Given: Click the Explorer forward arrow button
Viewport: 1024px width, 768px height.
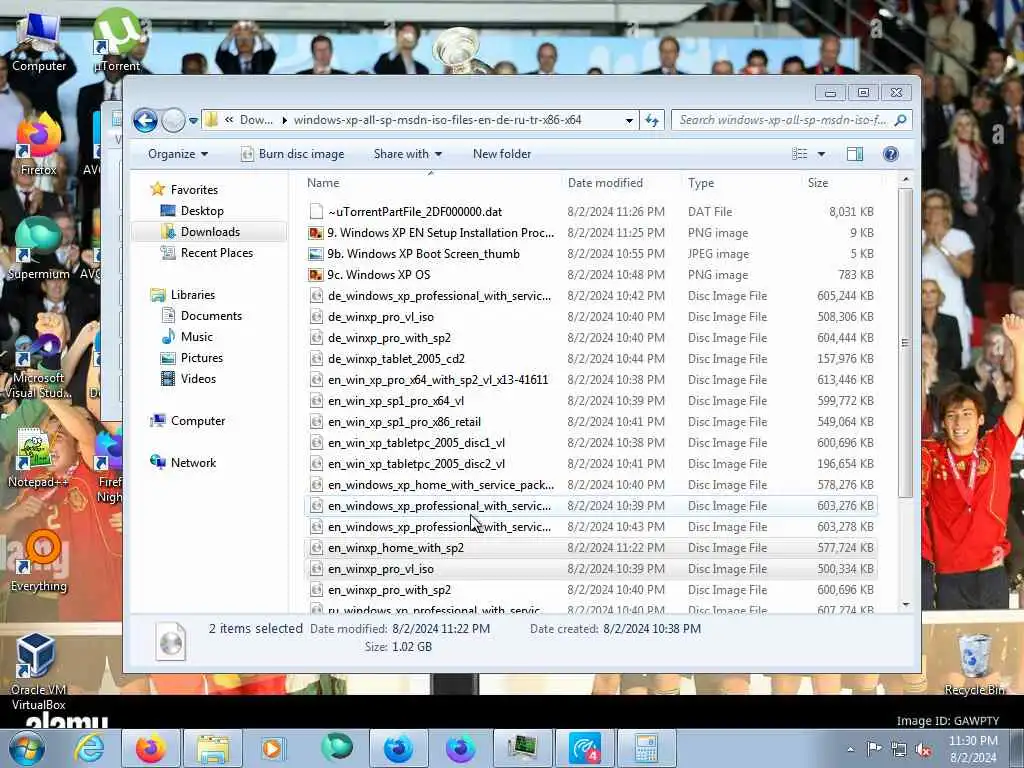Looking at the screenshot, I should 173,120.
